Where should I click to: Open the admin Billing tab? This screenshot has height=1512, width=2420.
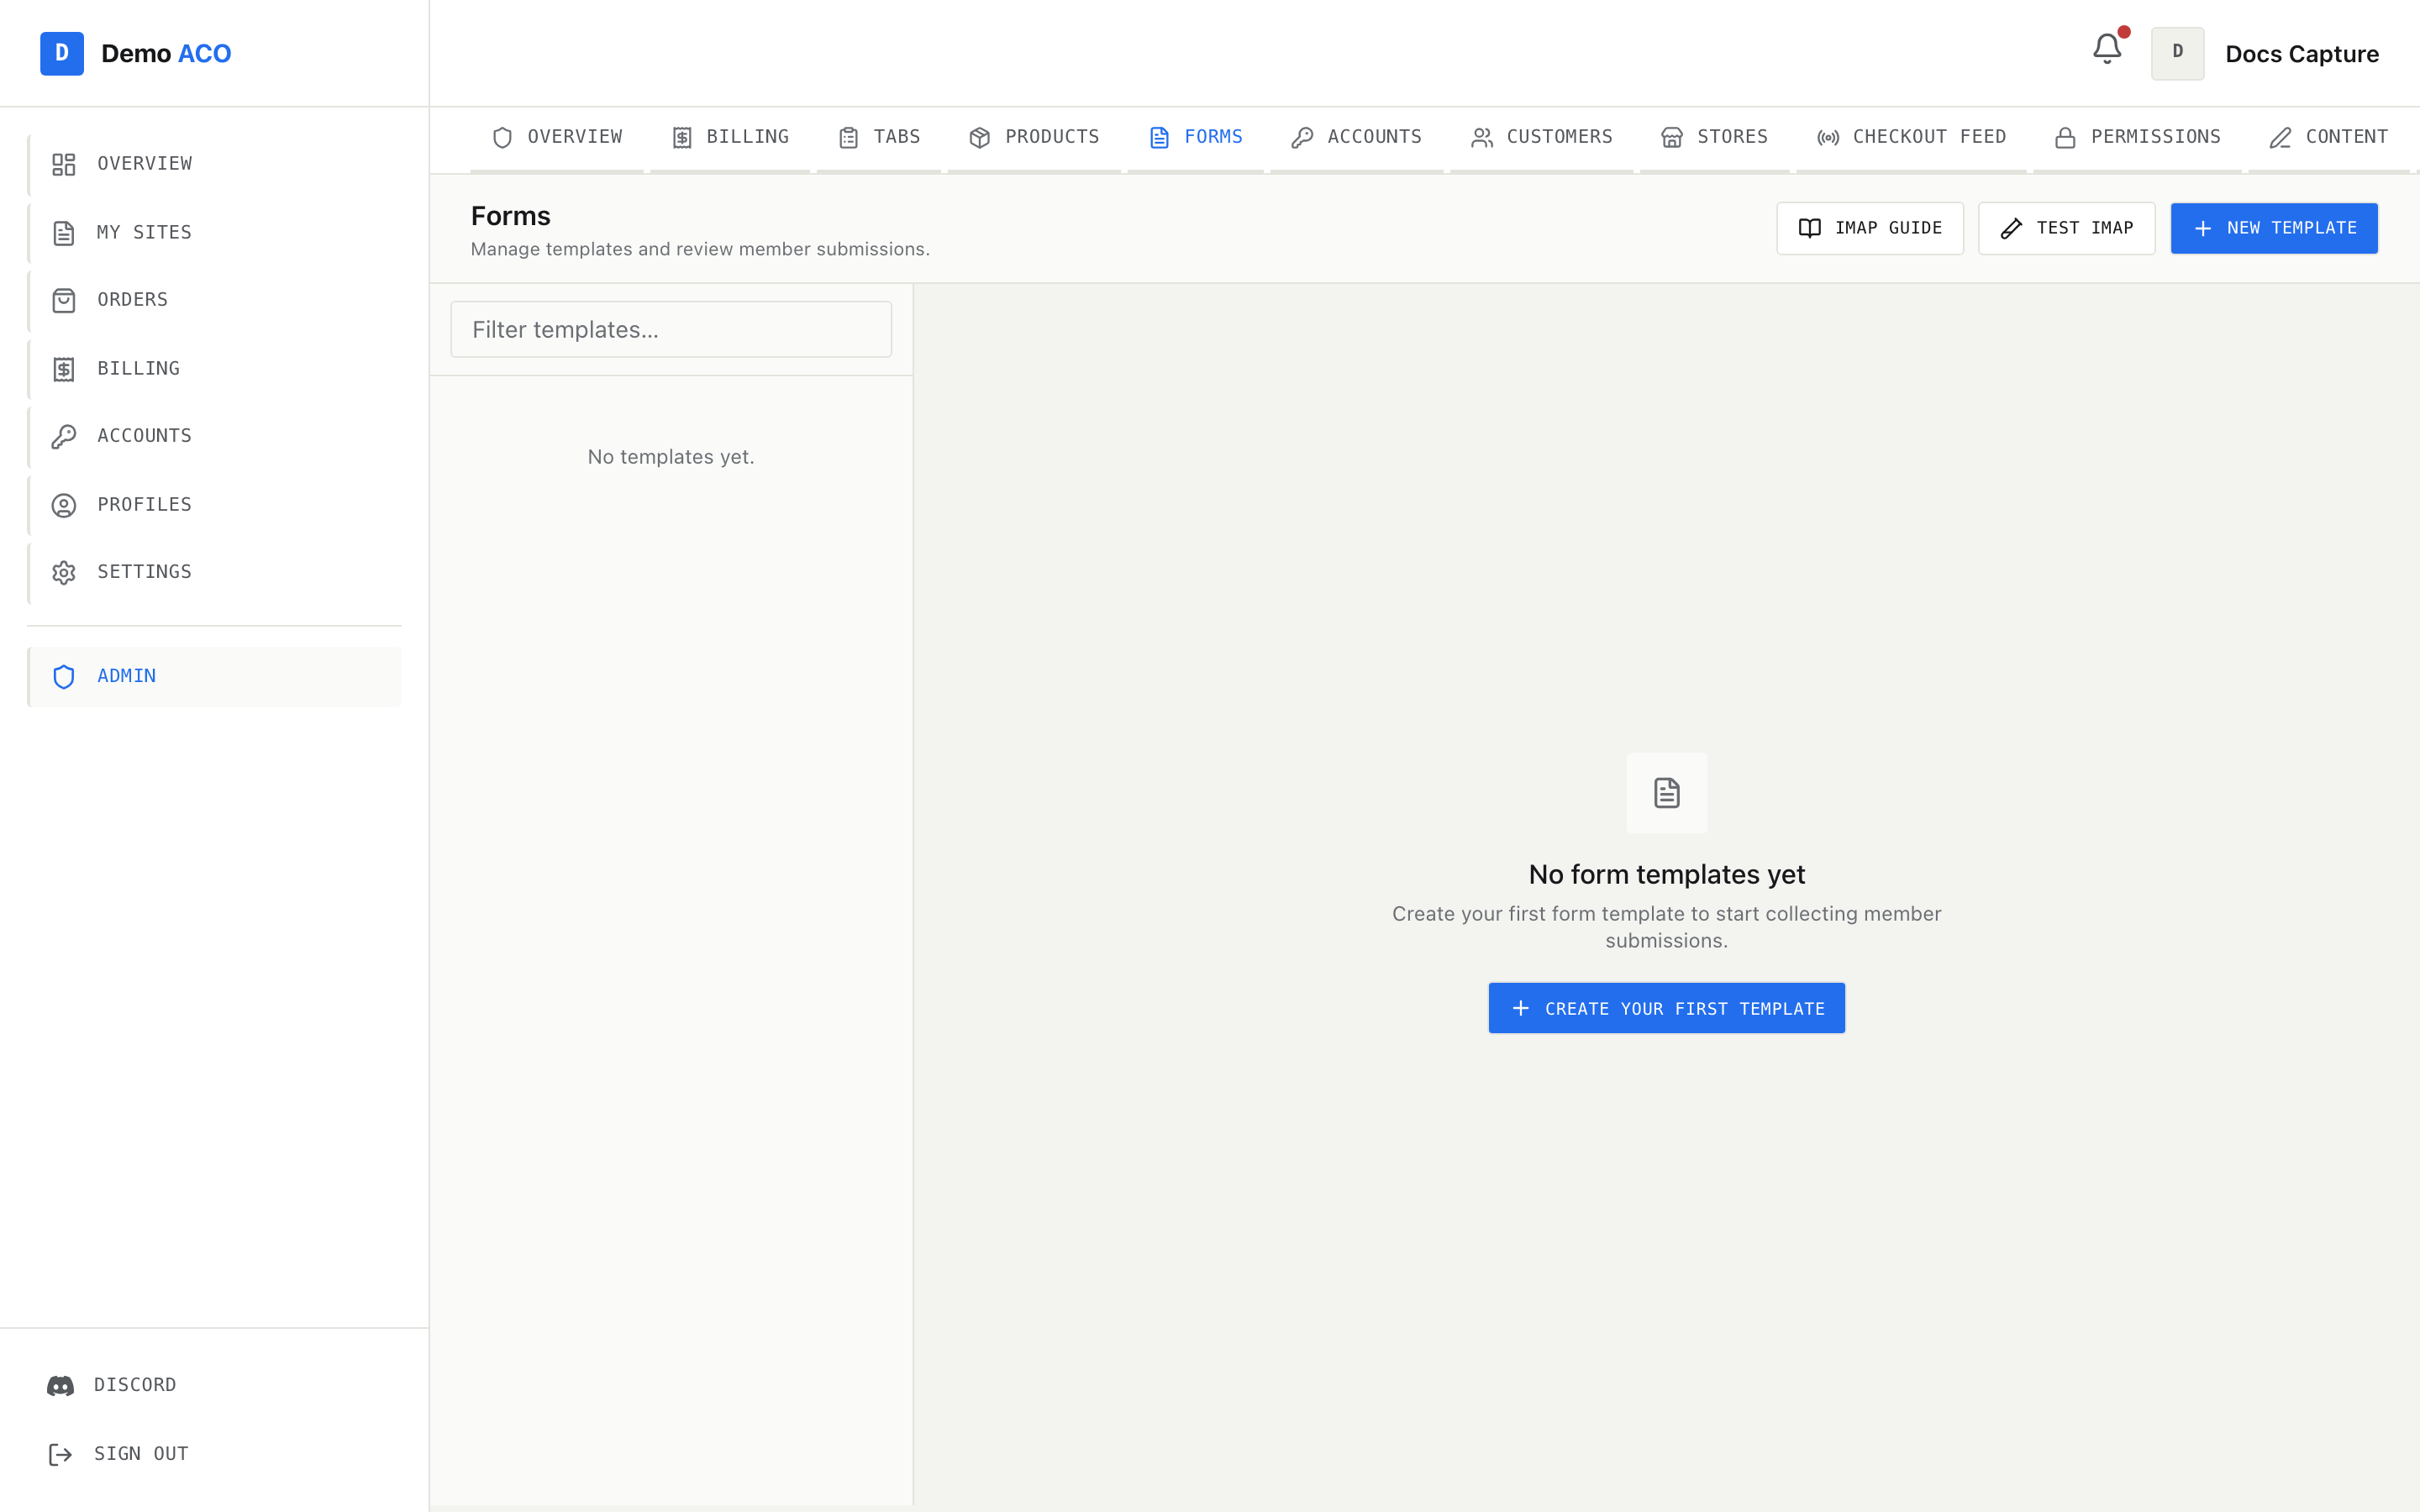click(x=730, y=137)
